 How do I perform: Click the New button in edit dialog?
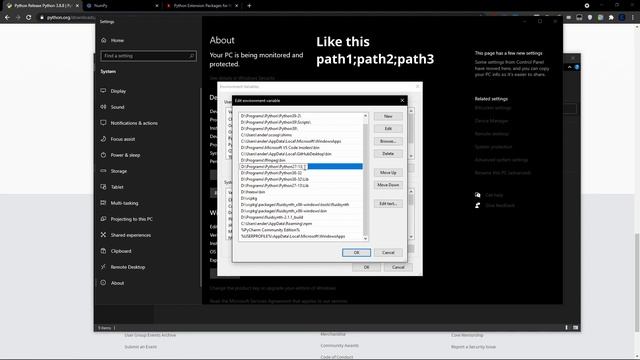pyautogui.click(x=388, y=116)
